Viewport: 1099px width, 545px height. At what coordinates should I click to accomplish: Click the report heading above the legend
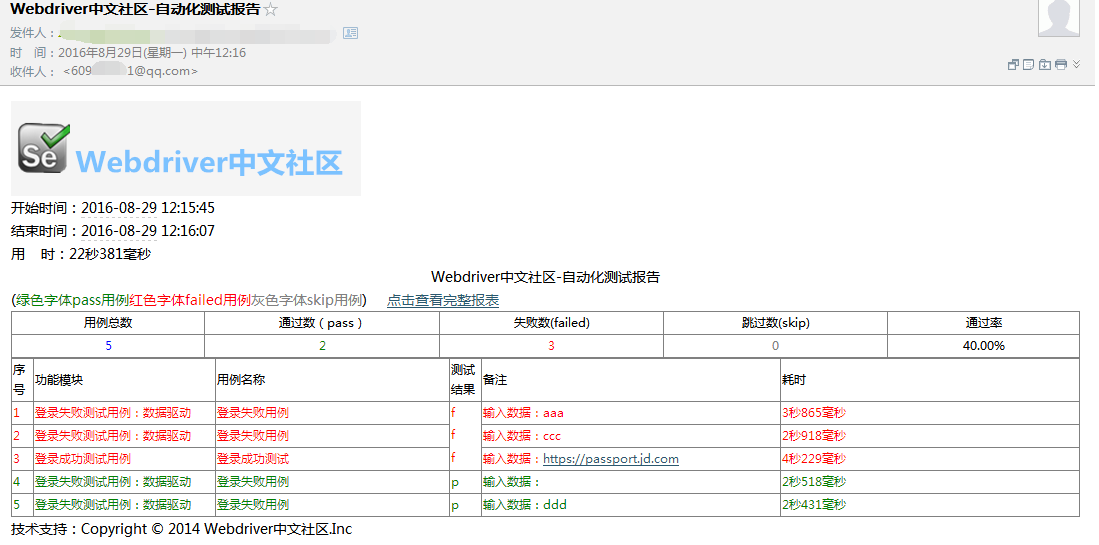(x=545, y=277)
